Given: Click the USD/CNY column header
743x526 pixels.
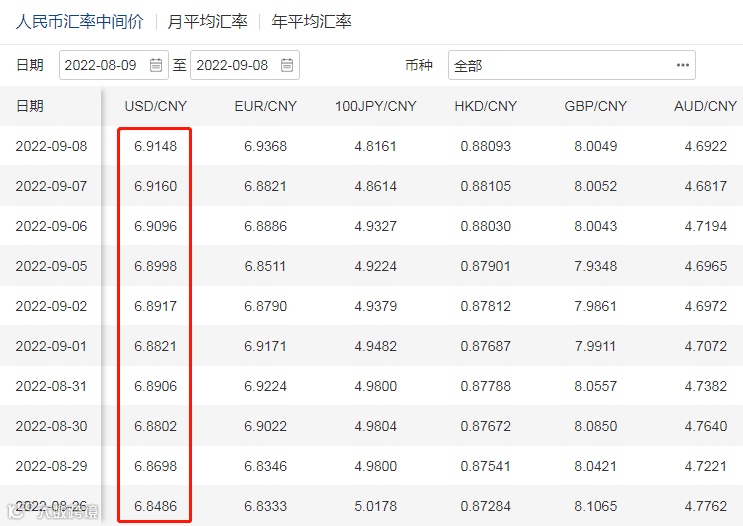Looking at the screenshot, I should [155, 106].
